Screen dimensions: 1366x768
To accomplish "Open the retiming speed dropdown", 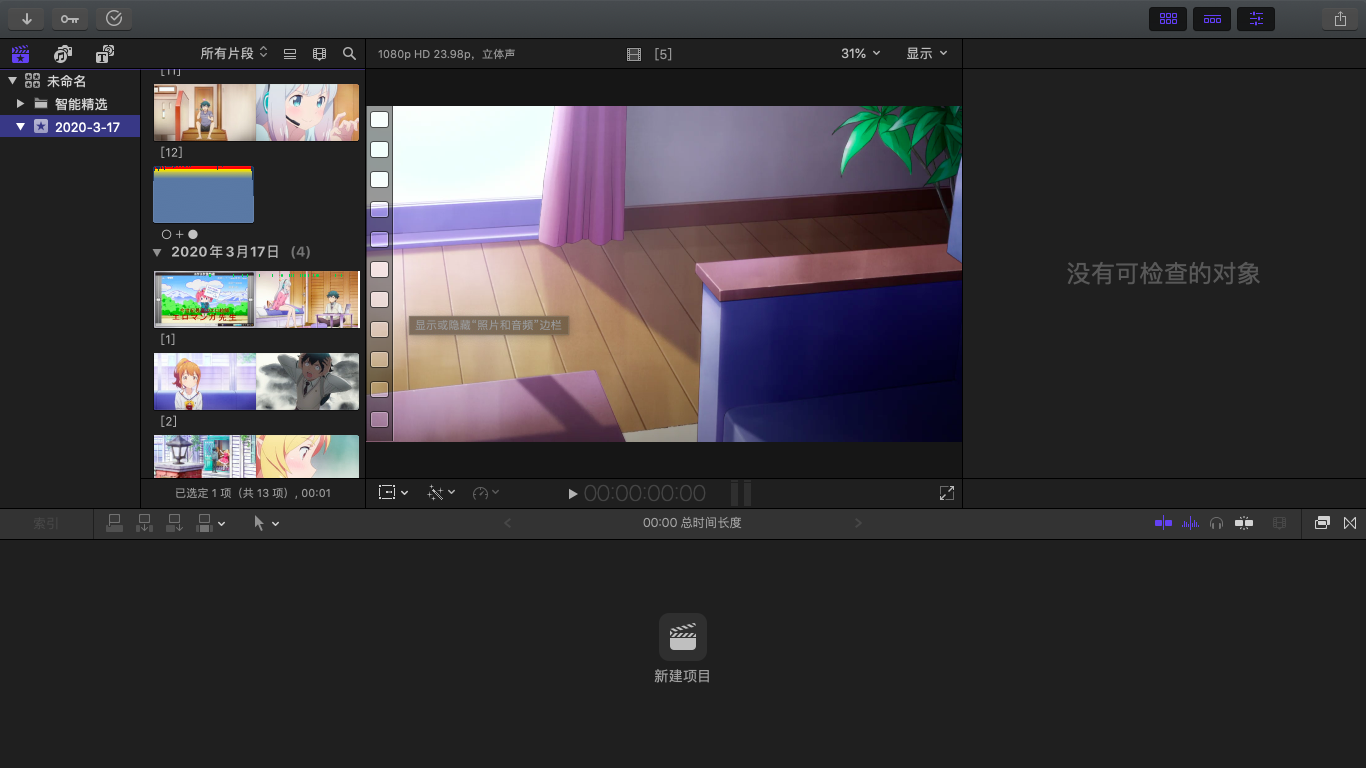I will tap(486, 493).
